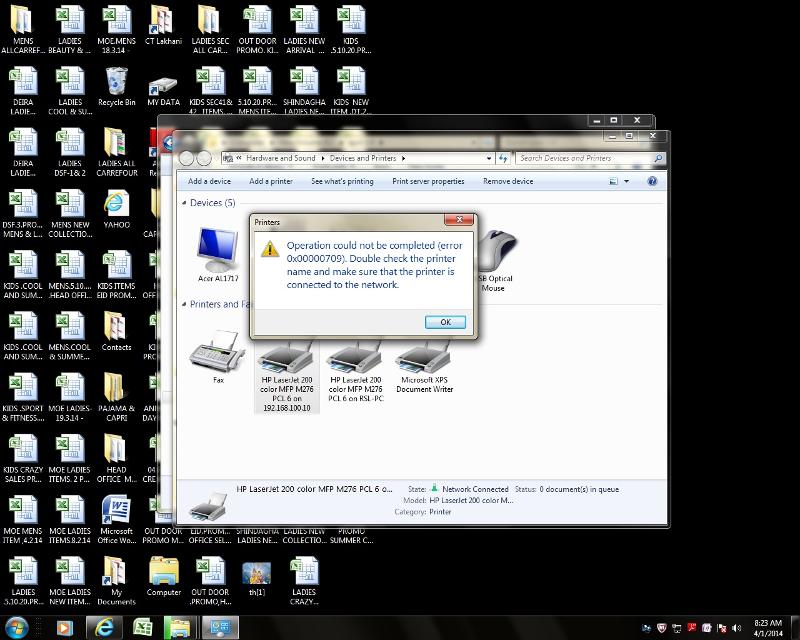Screen dimensions: 800x640
Task: Expand arrow after Devices and Printers breadcrumb
Action: 403,158
